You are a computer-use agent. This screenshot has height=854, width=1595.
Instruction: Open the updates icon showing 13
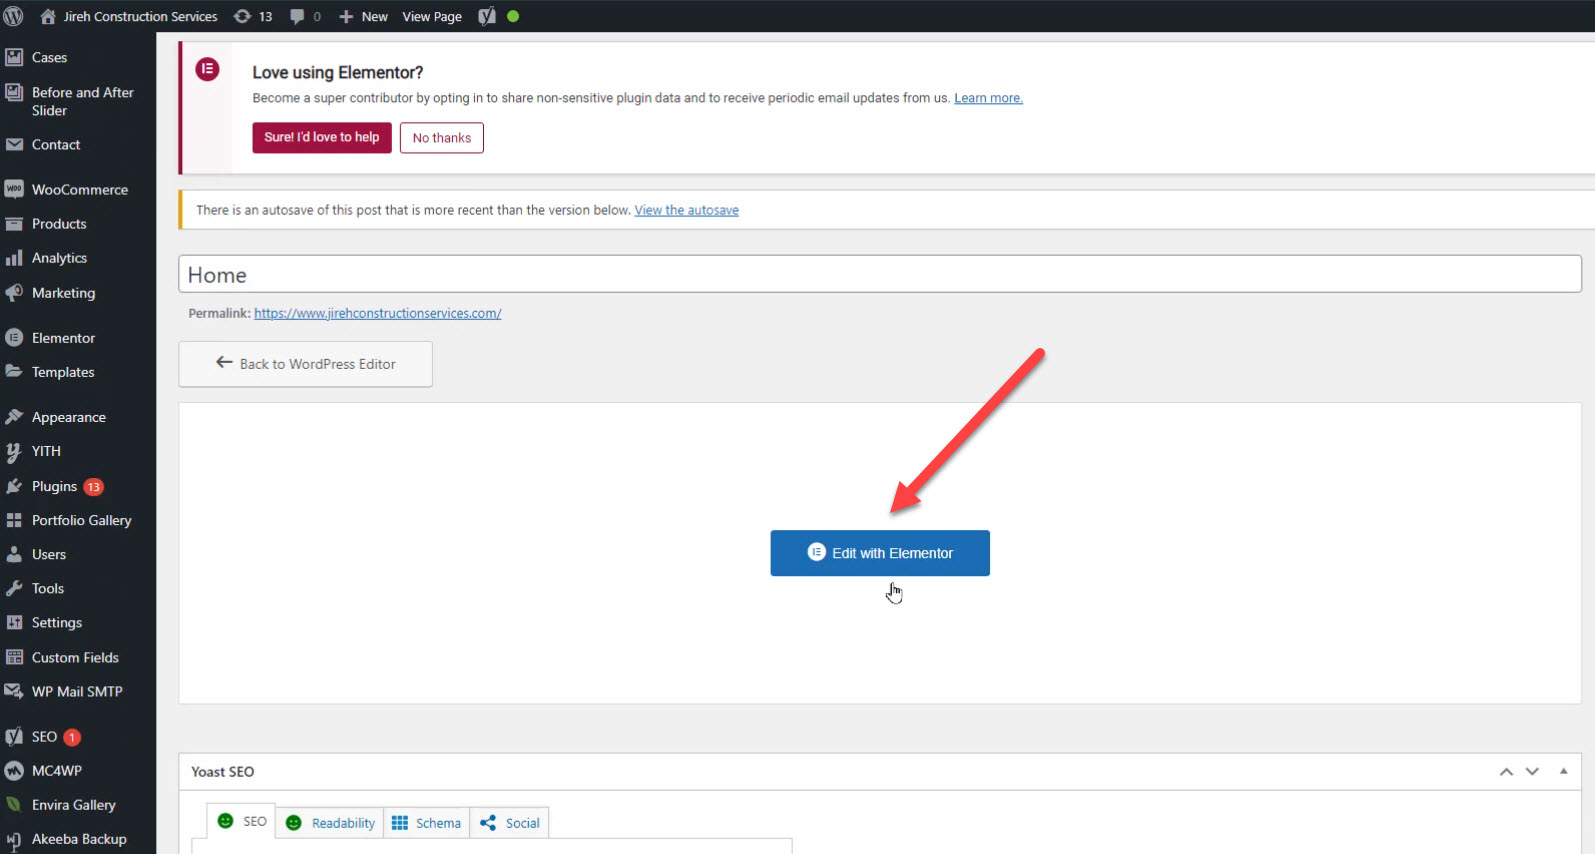(x=253, y=16)
